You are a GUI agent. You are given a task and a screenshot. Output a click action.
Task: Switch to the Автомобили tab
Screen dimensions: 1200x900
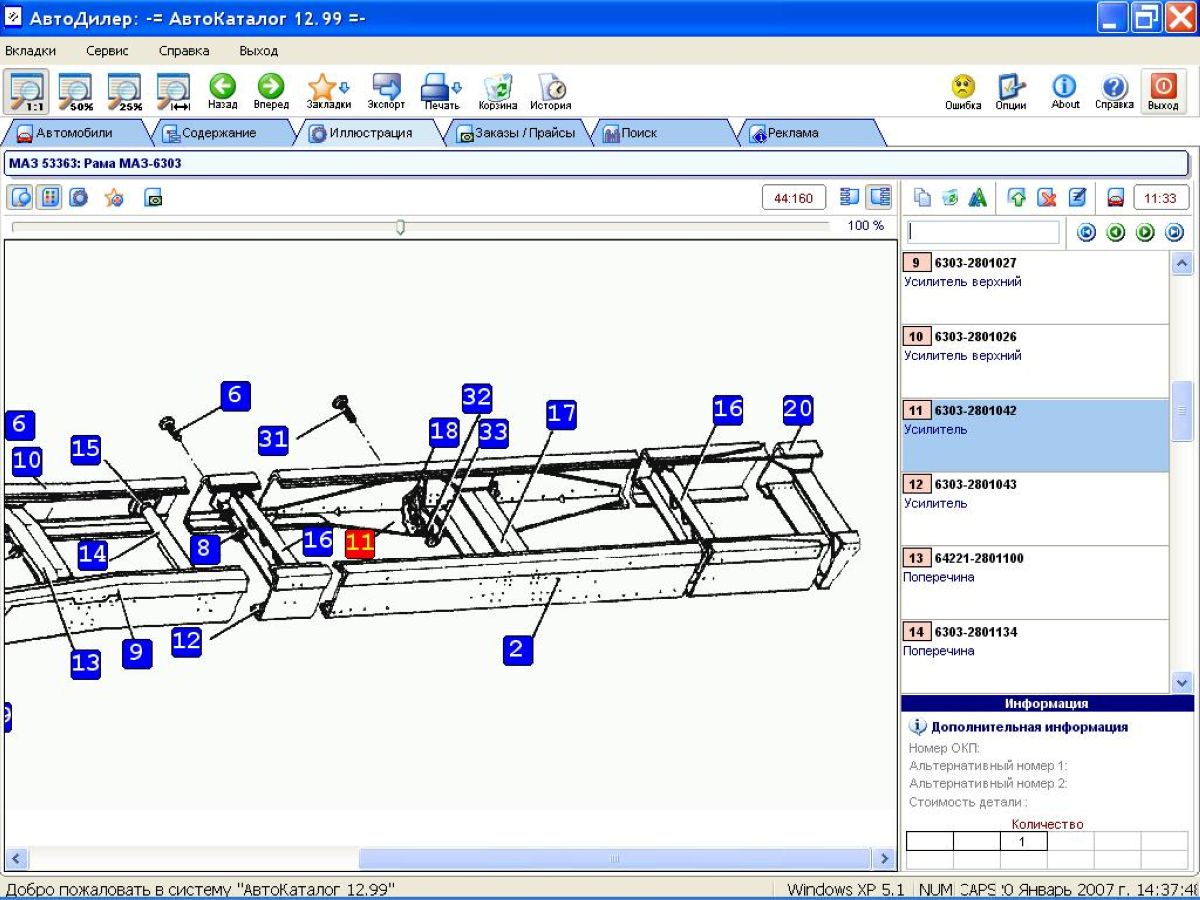[74, 133]
